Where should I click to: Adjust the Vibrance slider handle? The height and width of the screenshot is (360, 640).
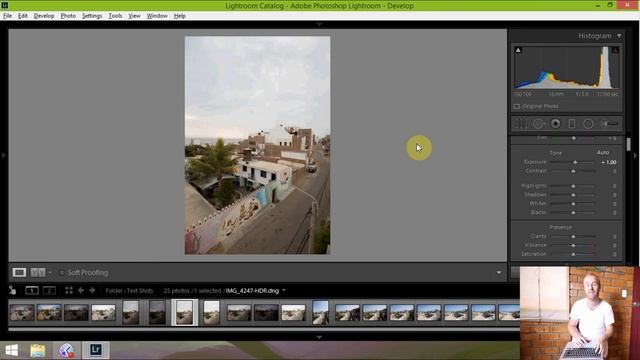[x=573, y=245]
